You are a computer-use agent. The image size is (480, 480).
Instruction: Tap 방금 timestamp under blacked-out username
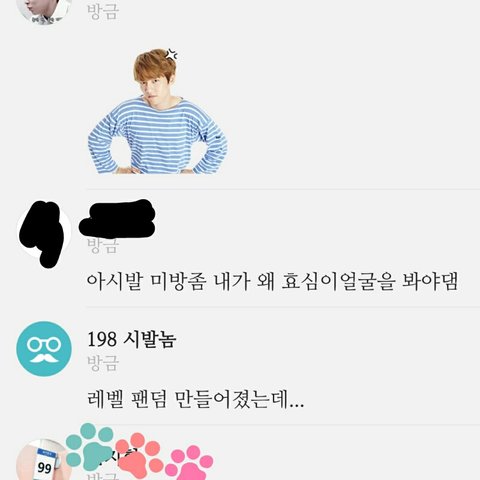coord(103,245)
